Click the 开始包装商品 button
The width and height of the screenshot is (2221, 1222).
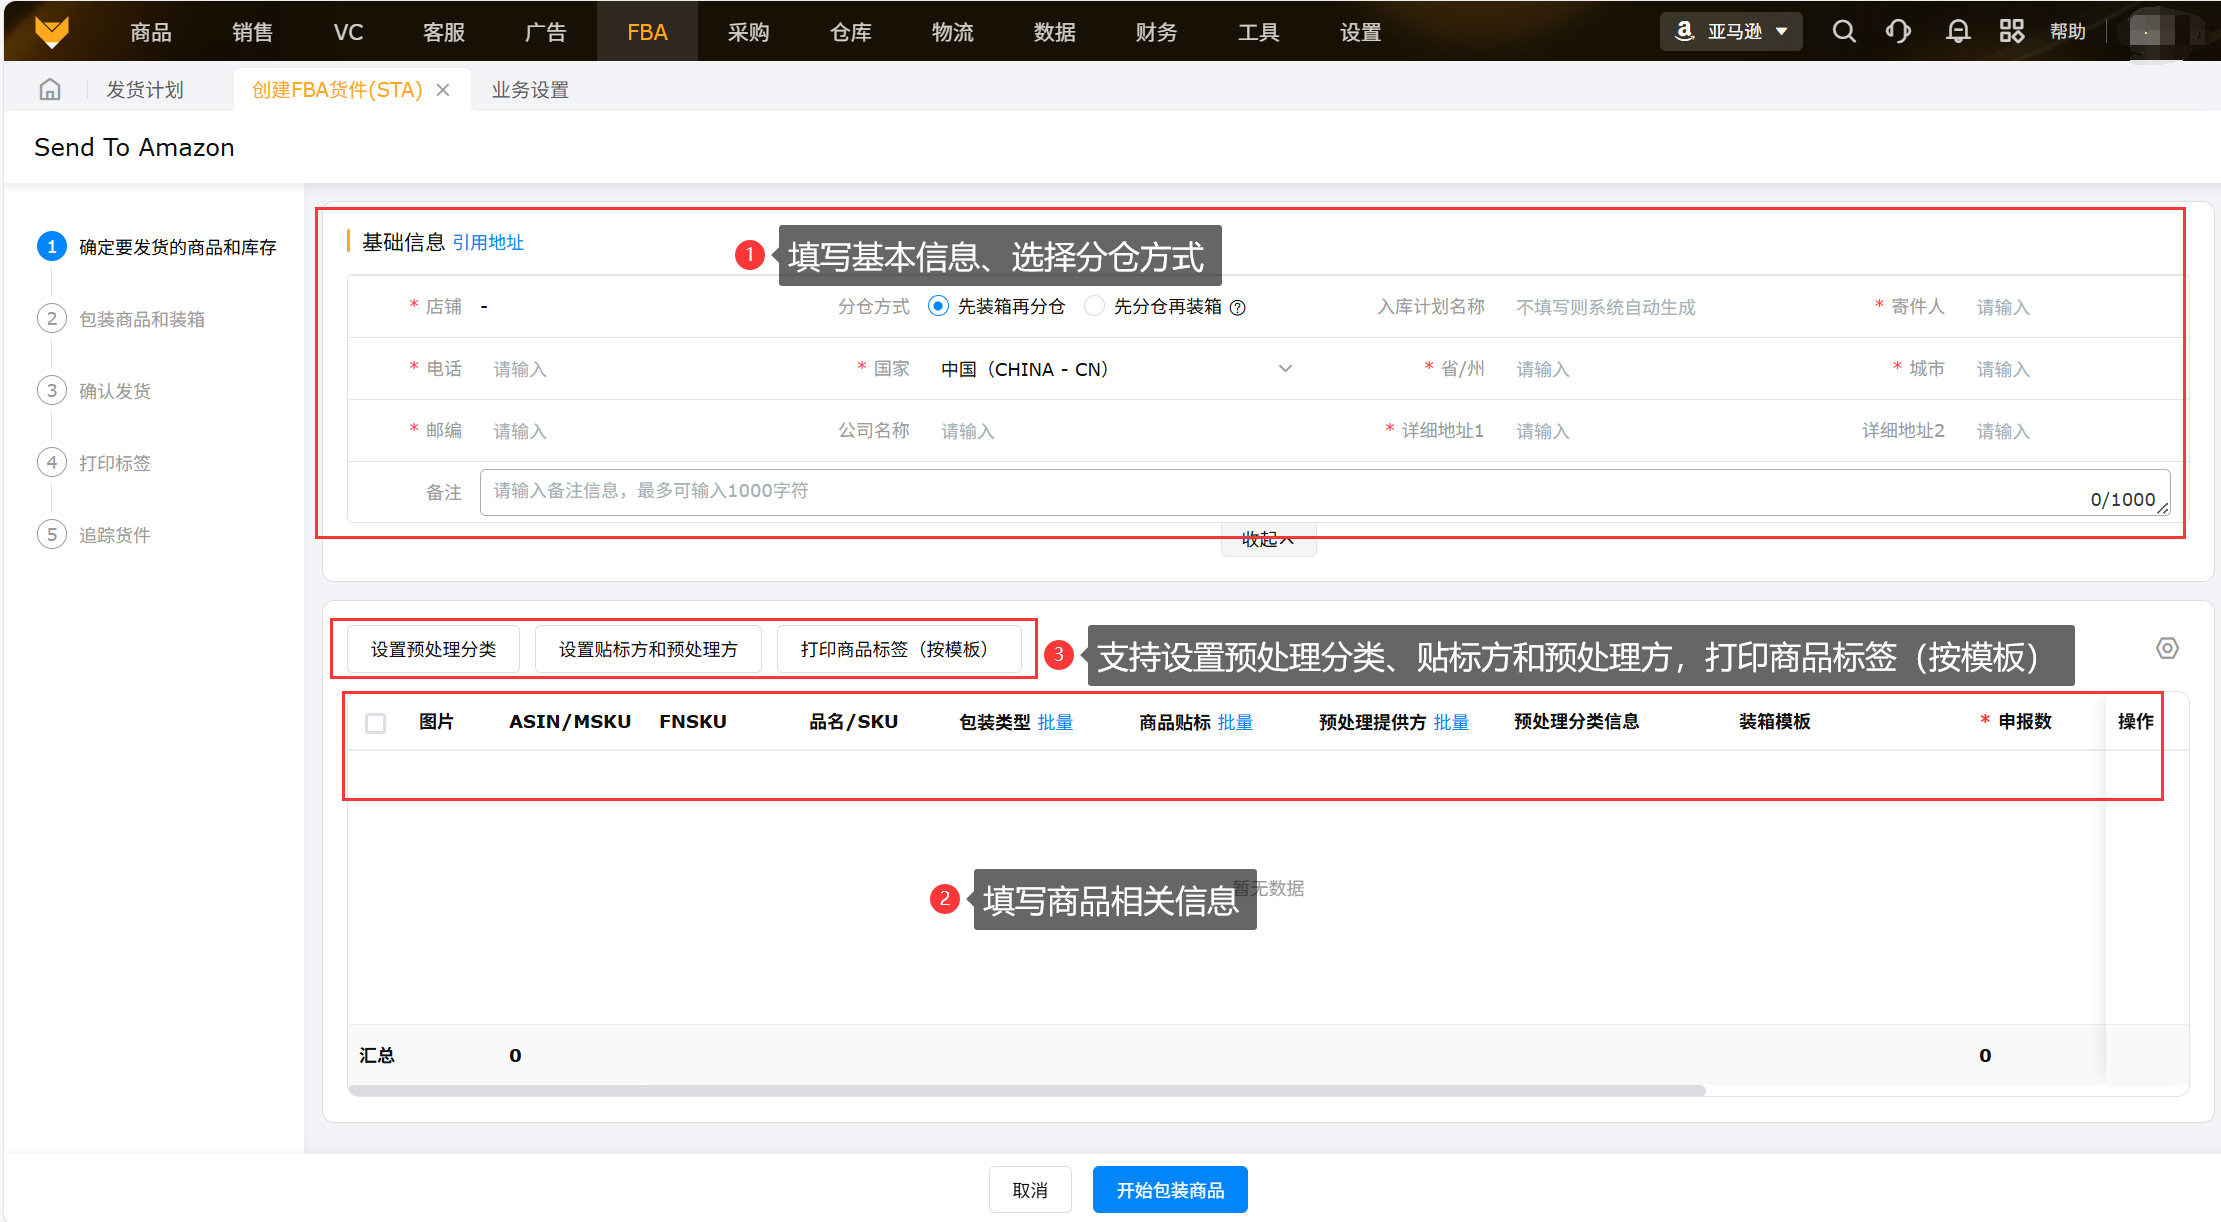click(x=1169, y=1190)
